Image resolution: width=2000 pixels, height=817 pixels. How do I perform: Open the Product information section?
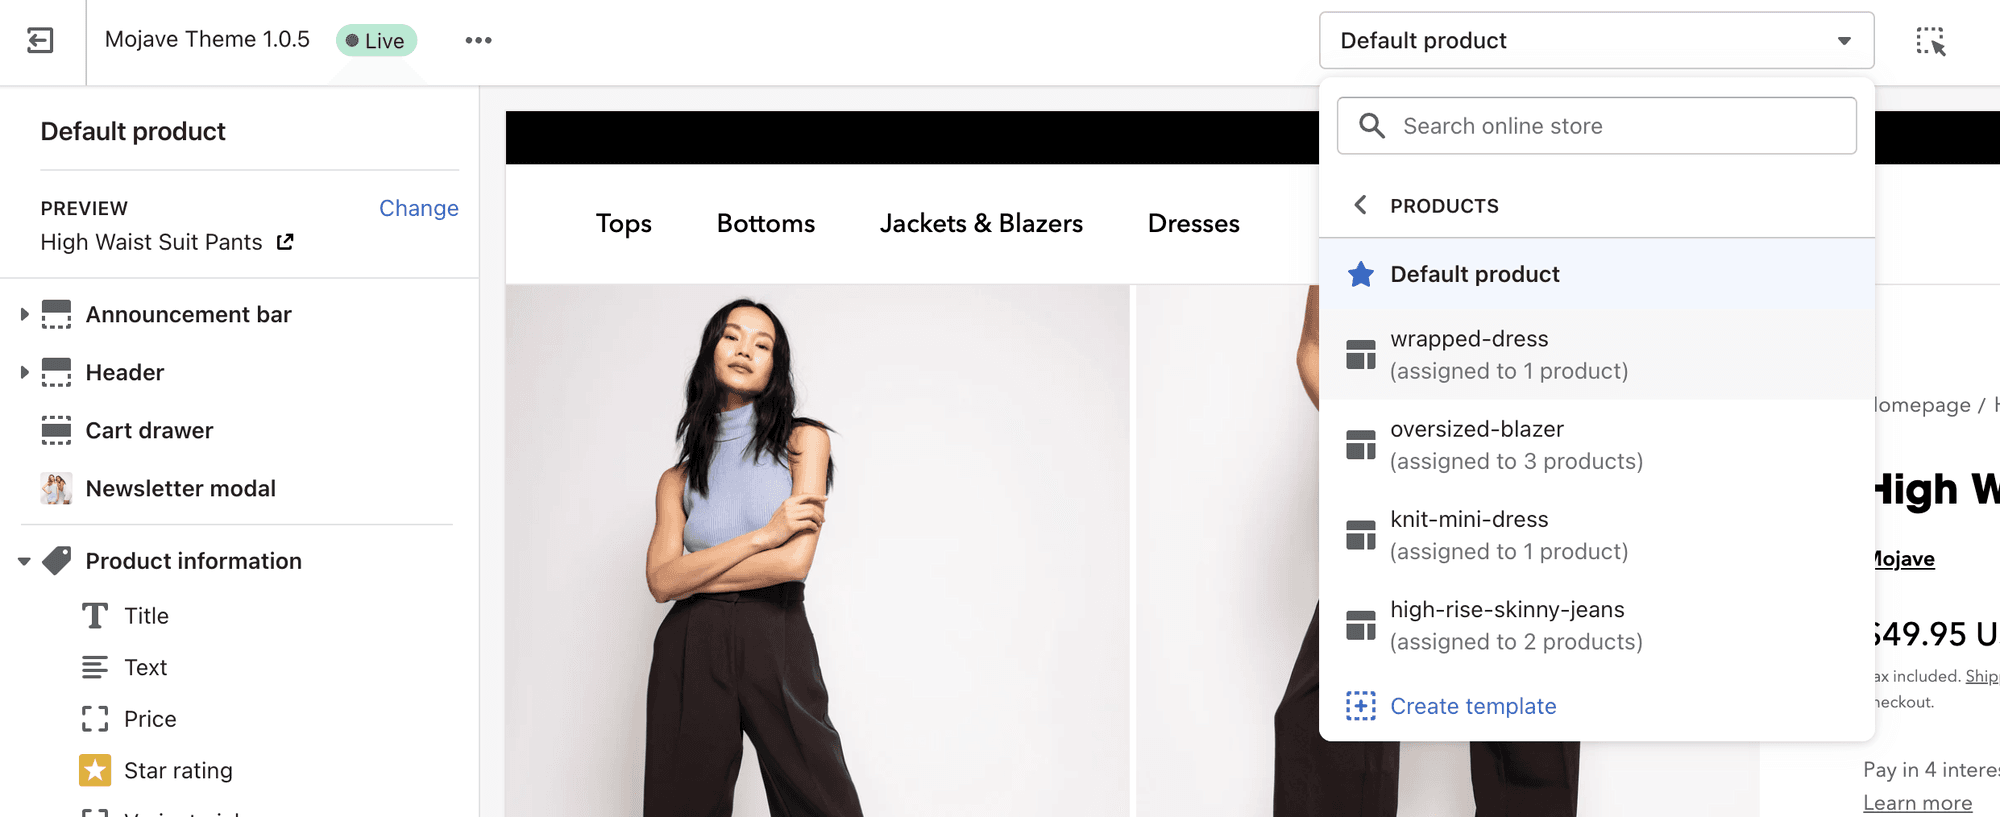coord(193,561)
